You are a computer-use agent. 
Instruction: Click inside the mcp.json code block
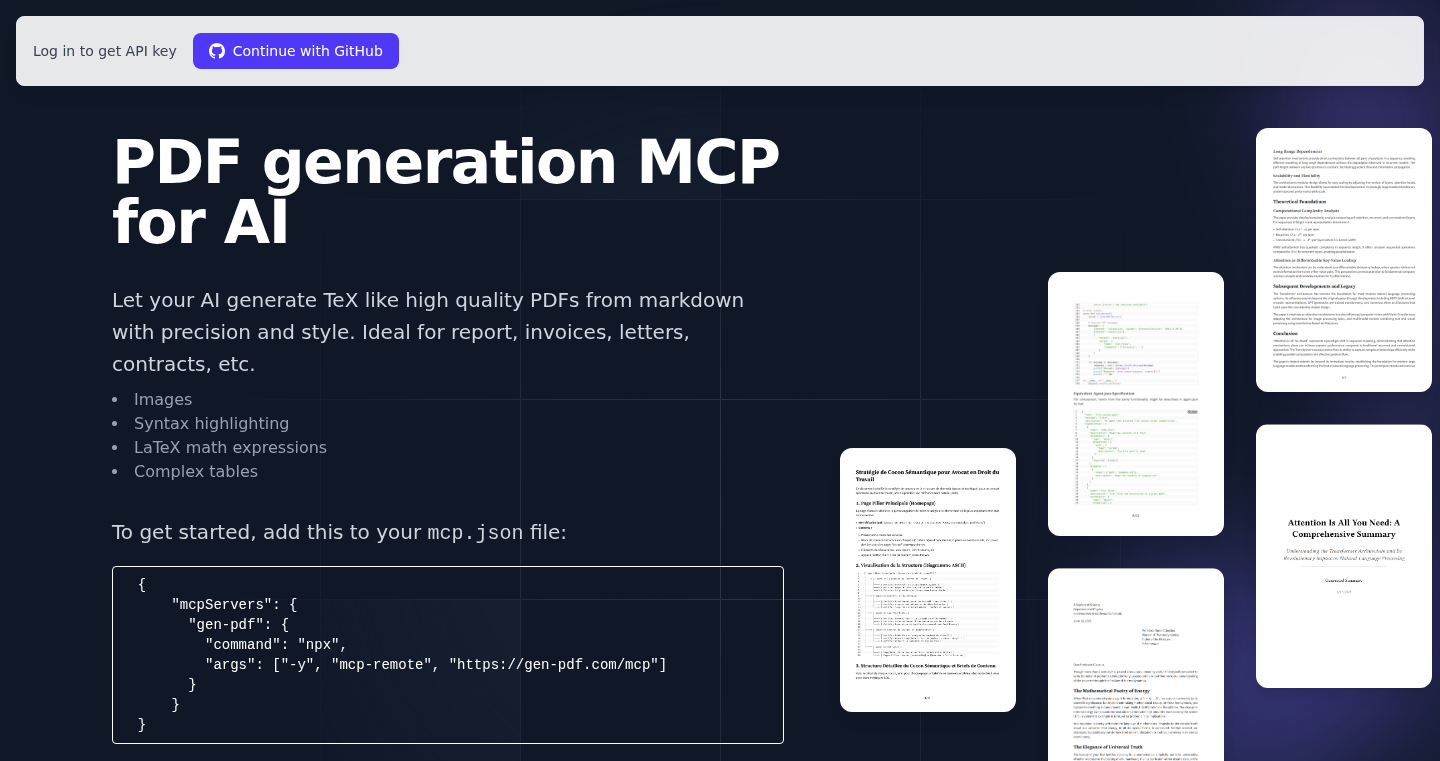pyautogui.click(x=448, y=655)
